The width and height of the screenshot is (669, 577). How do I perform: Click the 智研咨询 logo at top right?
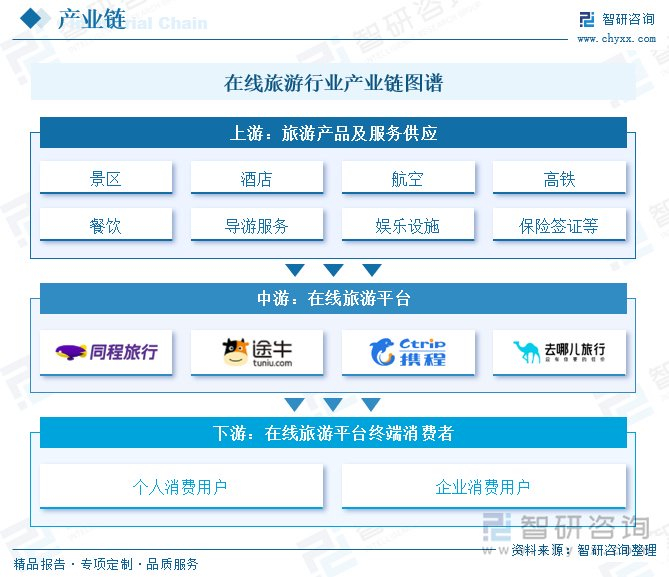click(x=617, y=19)
